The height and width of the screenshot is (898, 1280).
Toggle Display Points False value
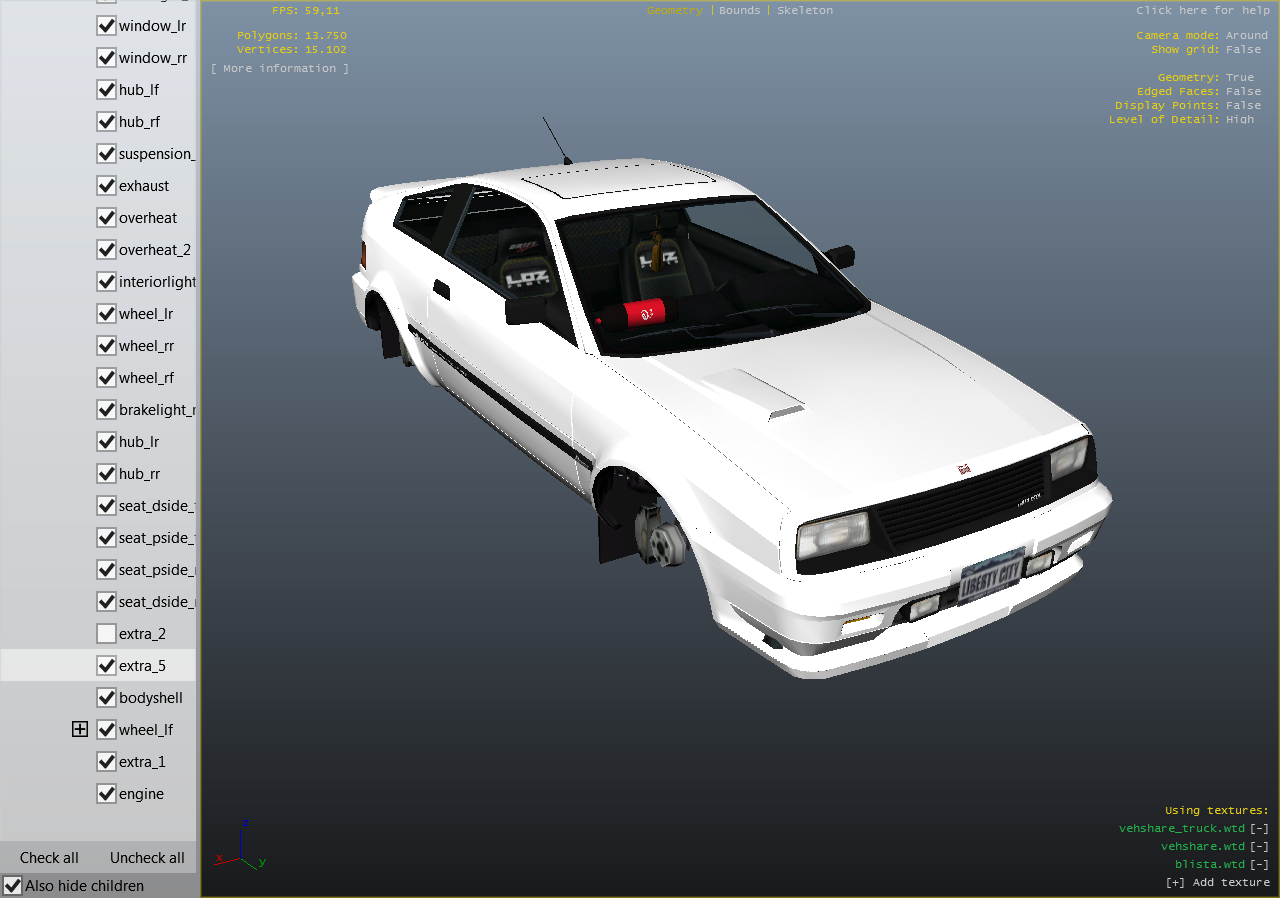point(1244,105)
